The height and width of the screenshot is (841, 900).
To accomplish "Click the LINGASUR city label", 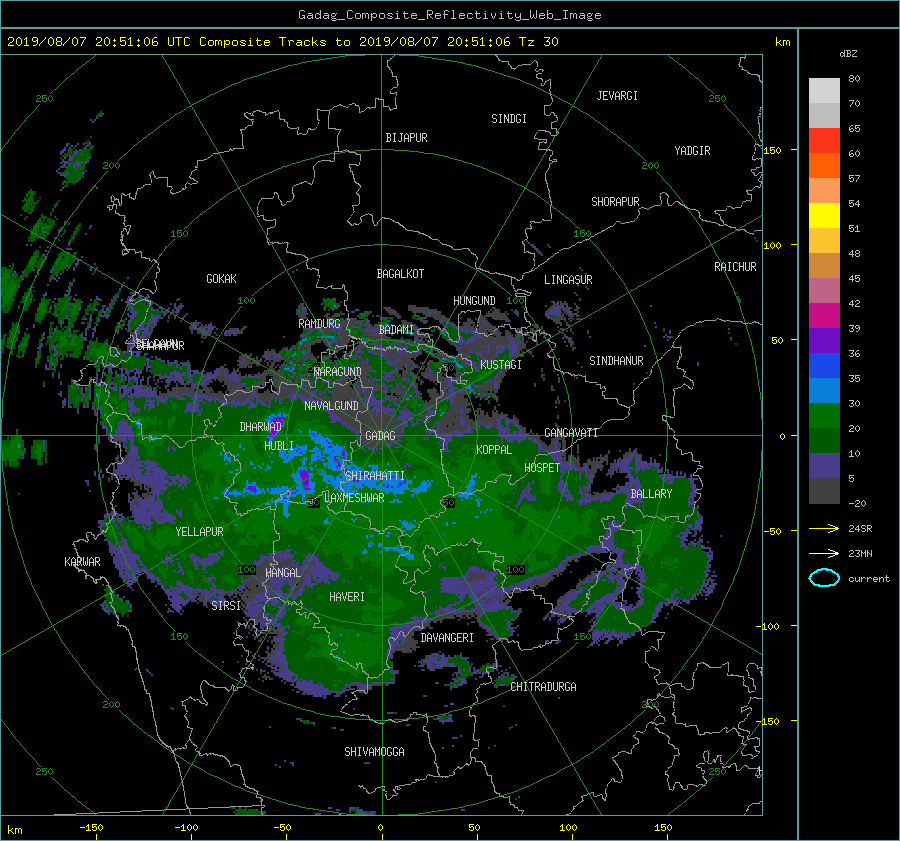I will coord(568,280).
